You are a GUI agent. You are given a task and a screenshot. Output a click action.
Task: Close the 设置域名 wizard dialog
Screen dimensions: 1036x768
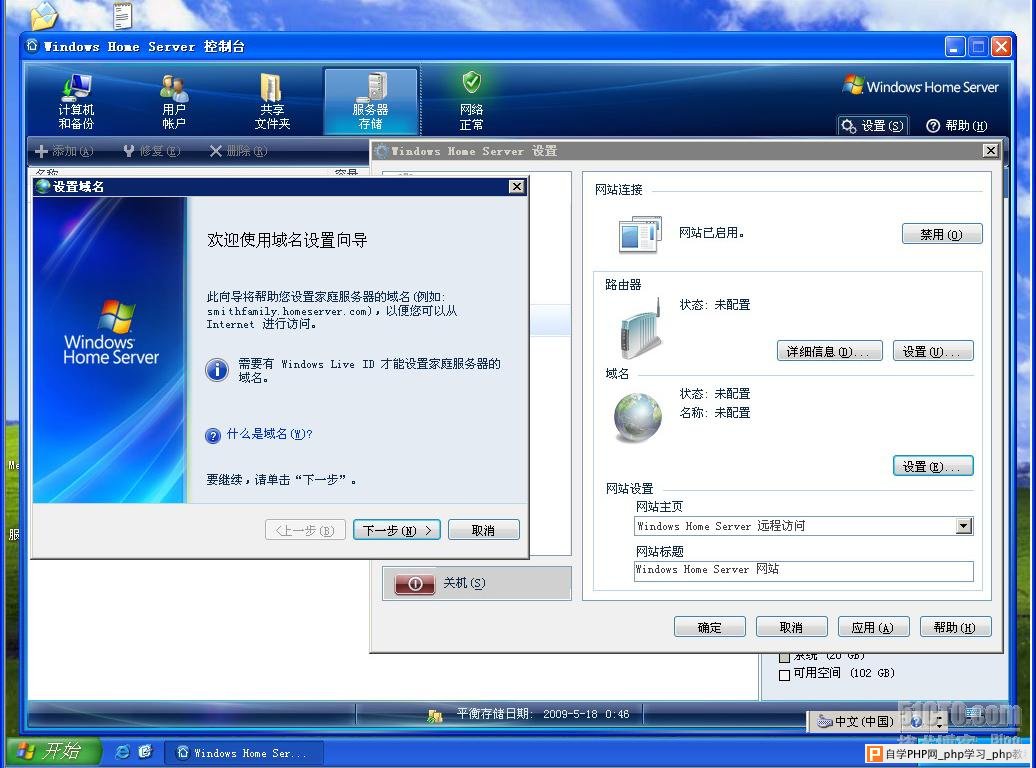point(517,186)
